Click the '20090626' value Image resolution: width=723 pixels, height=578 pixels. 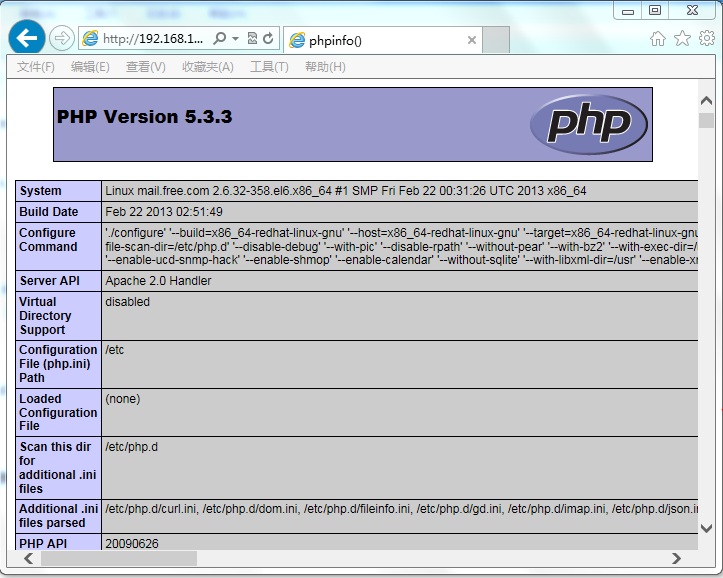[132, 543]
